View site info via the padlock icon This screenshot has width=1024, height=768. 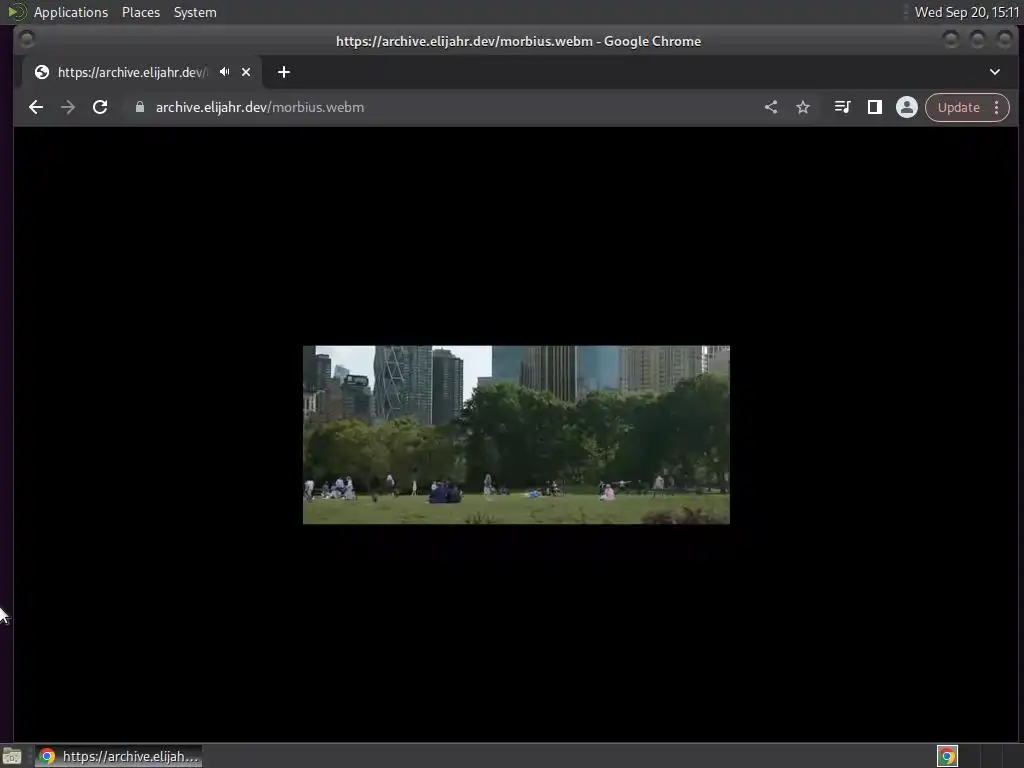click(140, 107)
